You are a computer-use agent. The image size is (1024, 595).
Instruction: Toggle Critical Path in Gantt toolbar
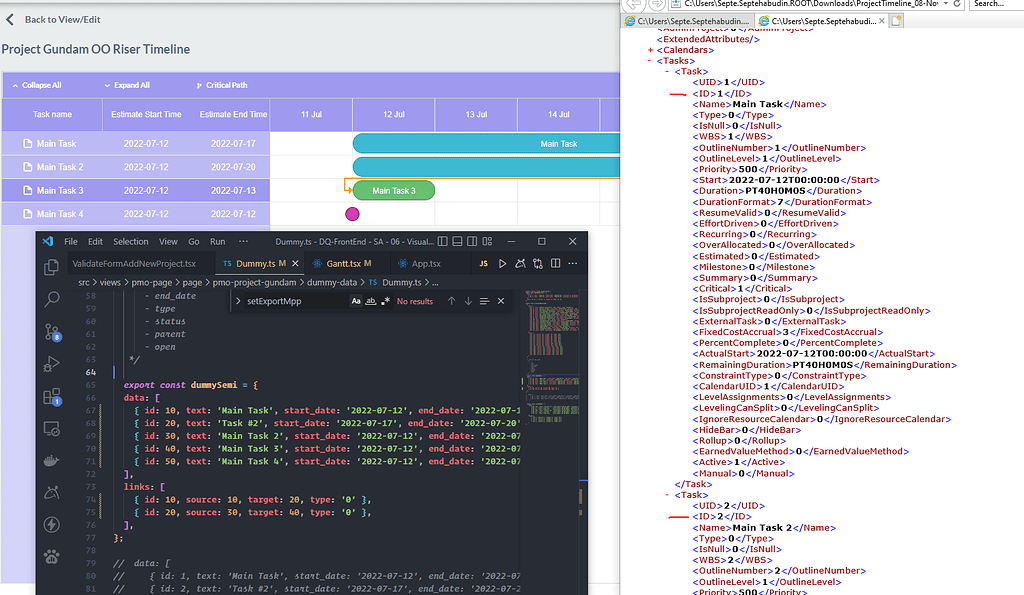pyautogui.click(x=222, y=86)
